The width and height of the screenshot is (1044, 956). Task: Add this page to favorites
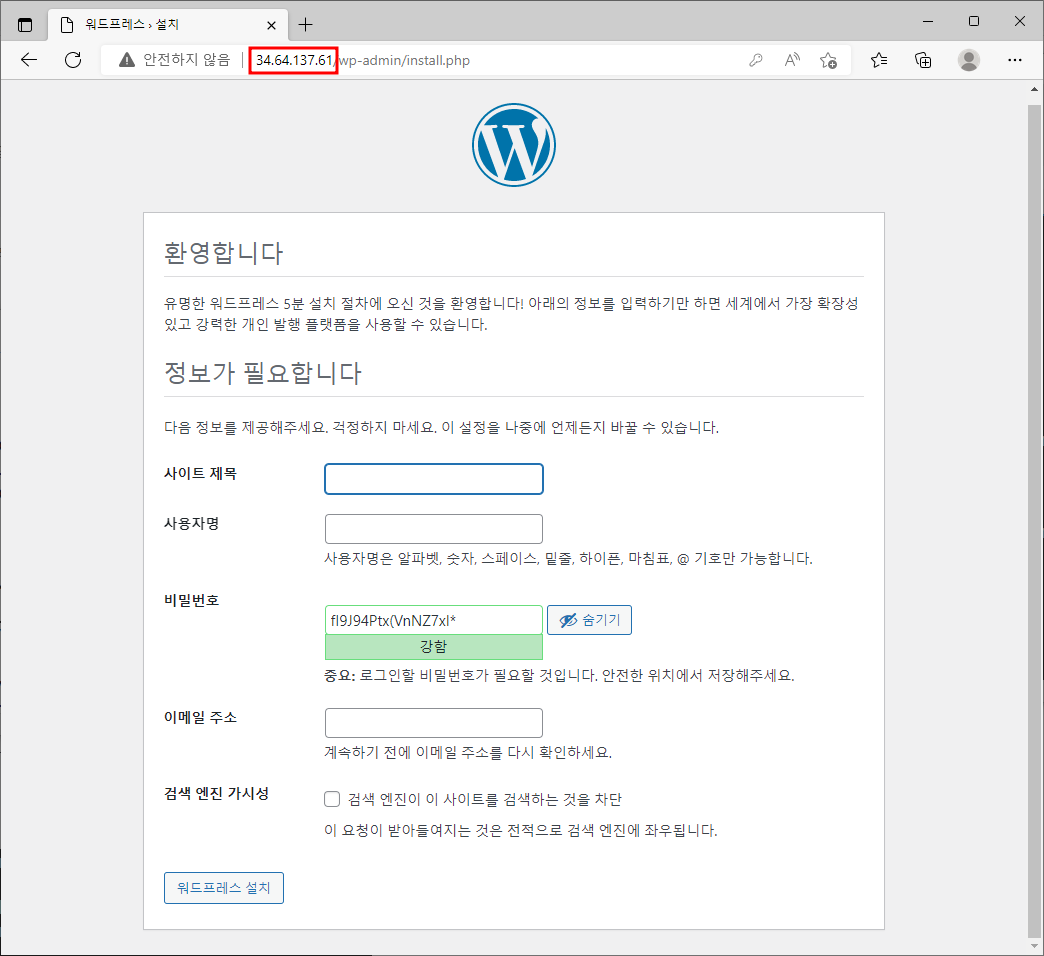(x=828, y=60)
